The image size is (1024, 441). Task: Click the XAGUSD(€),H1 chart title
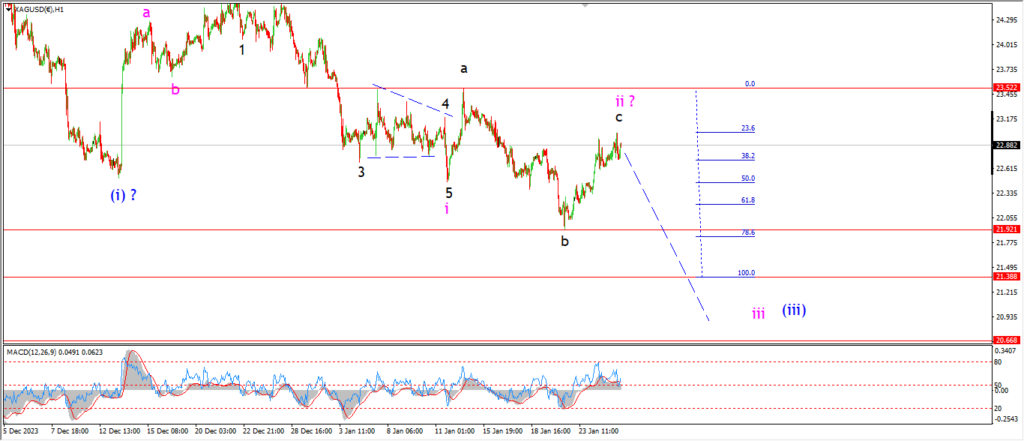tap(37, 10)
